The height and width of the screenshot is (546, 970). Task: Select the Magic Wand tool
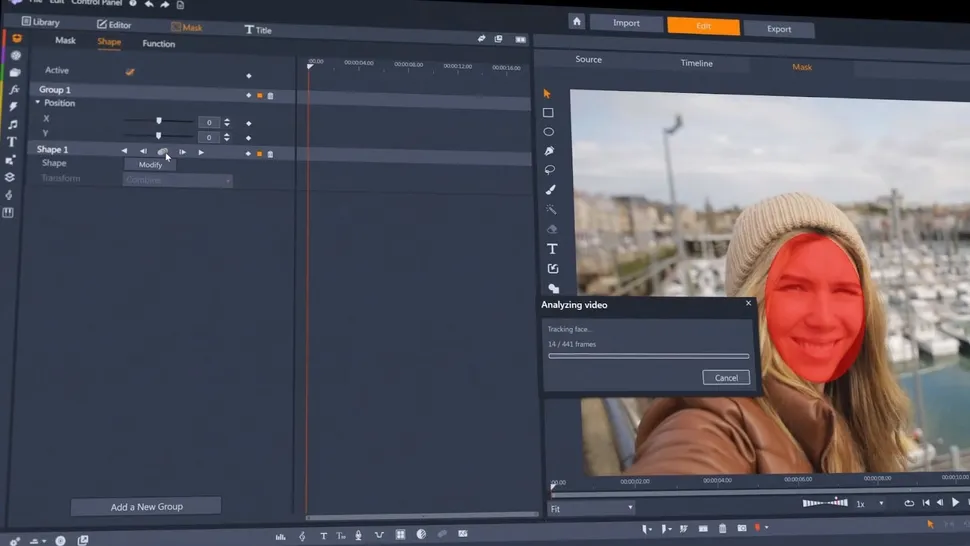551,210
